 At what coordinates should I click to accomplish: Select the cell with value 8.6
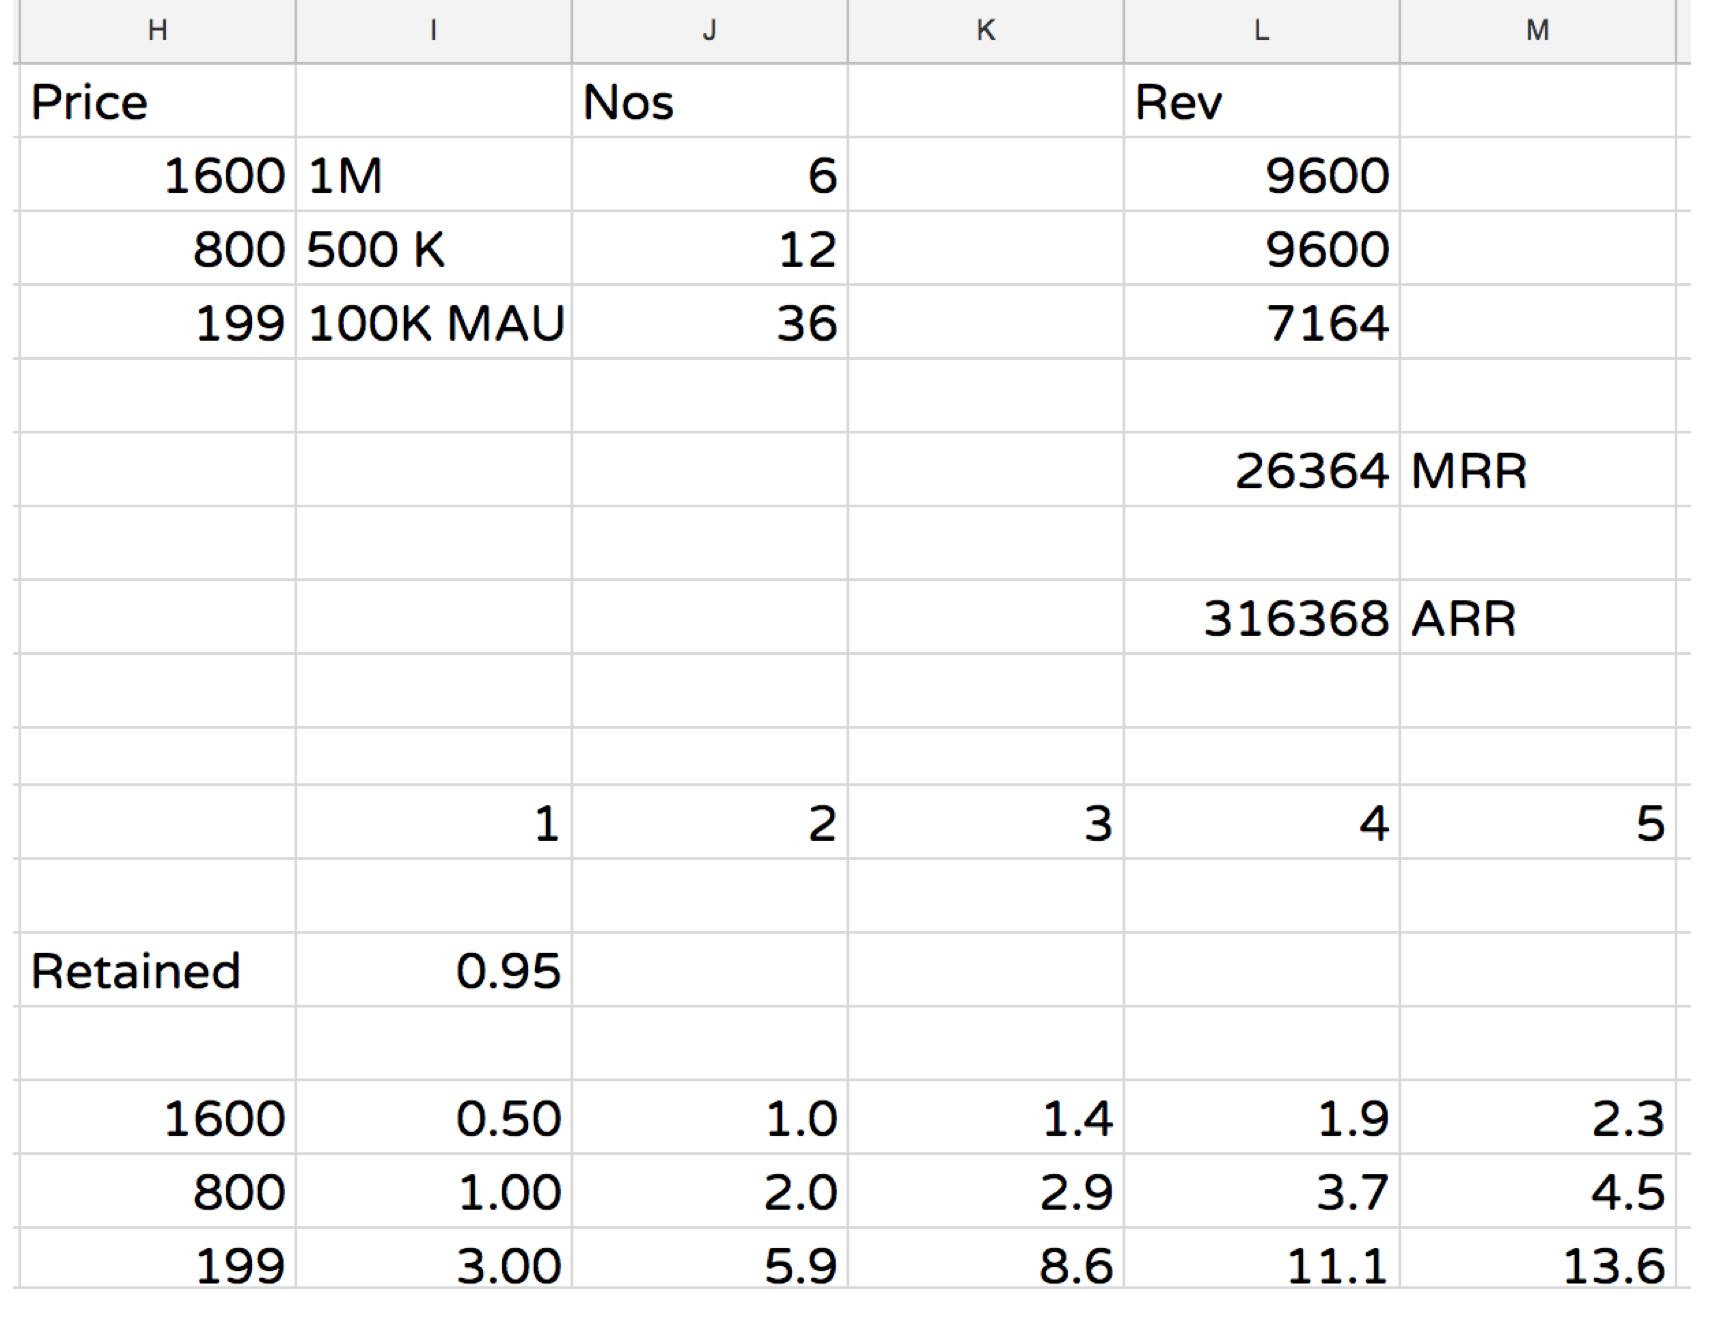(986, 1260)
